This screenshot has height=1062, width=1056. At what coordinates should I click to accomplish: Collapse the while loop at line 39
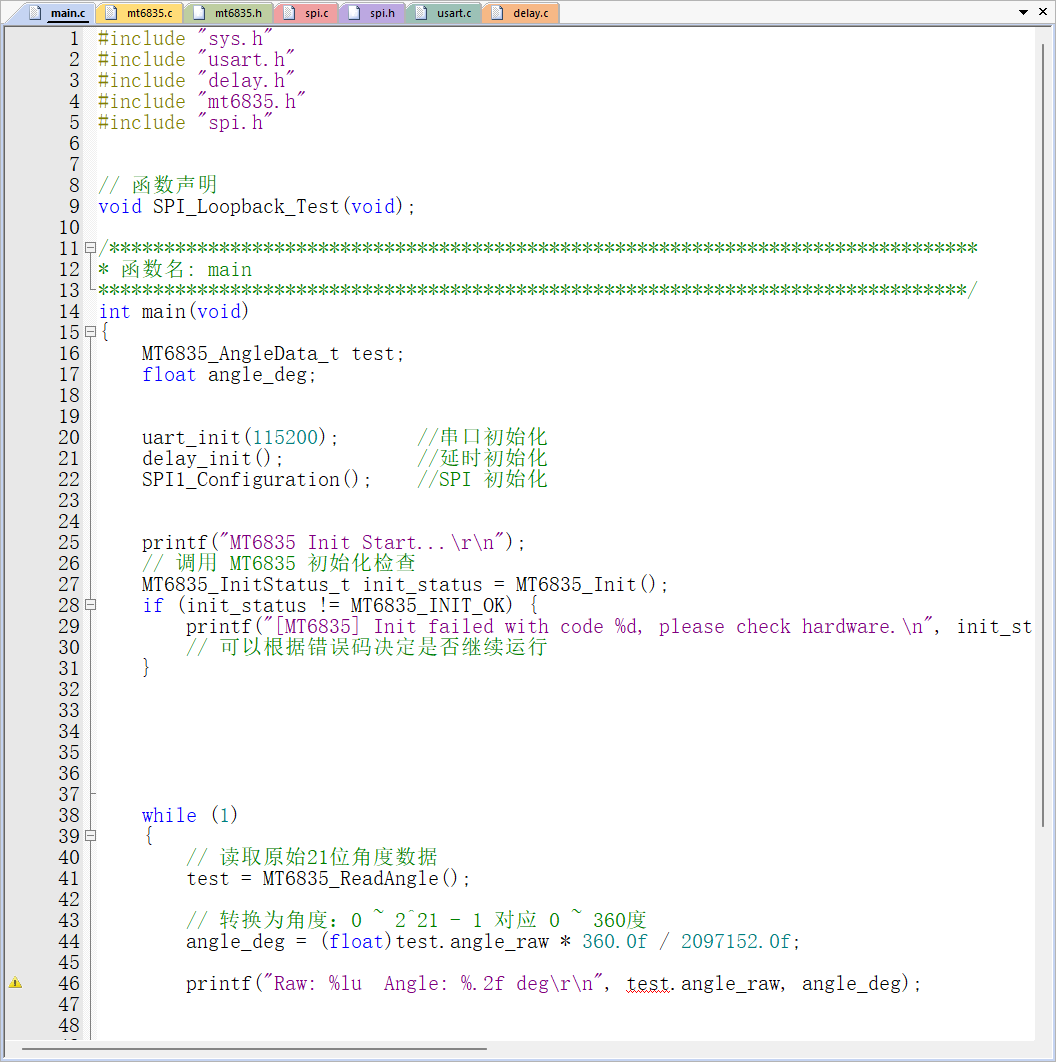point(90,836)
